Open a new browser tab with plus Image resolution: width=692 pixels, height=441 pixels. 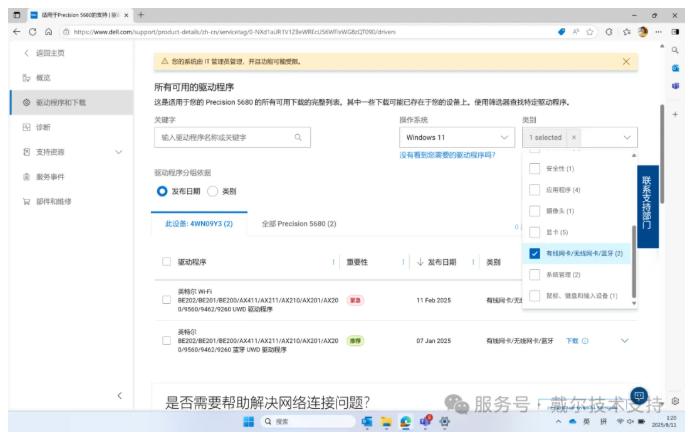pyautogui.click(x=141, y=15)
